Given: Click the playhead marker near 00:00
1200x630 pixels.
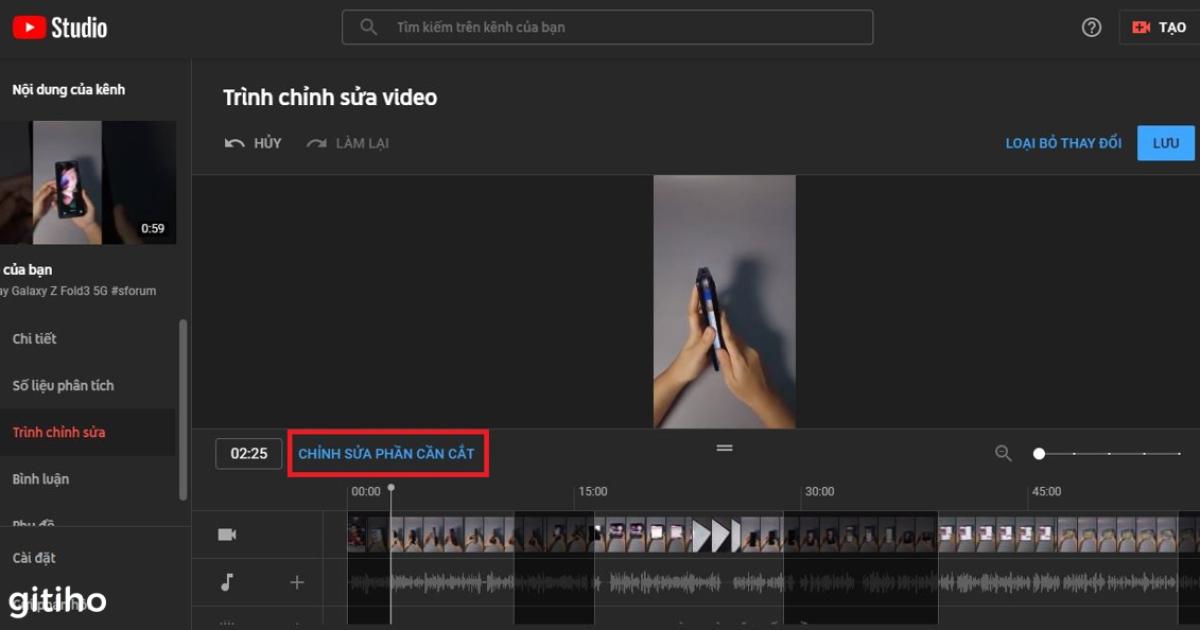Looking at the screenshot, I should [x=391, y=489].
